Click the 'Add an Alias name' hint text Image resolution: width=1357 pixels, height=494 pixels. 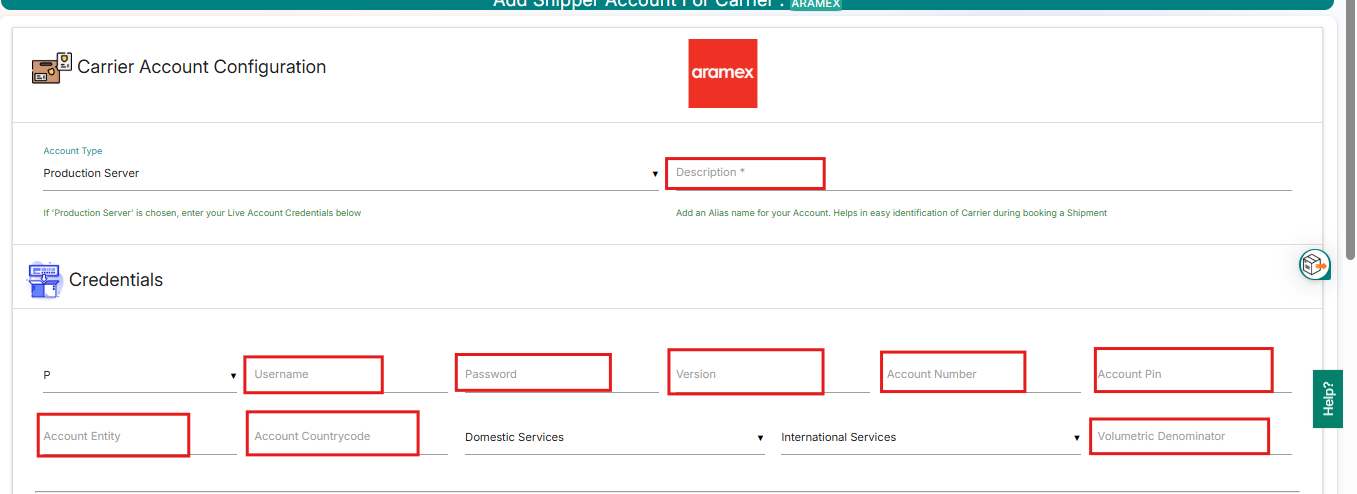(x=891, y=213)
